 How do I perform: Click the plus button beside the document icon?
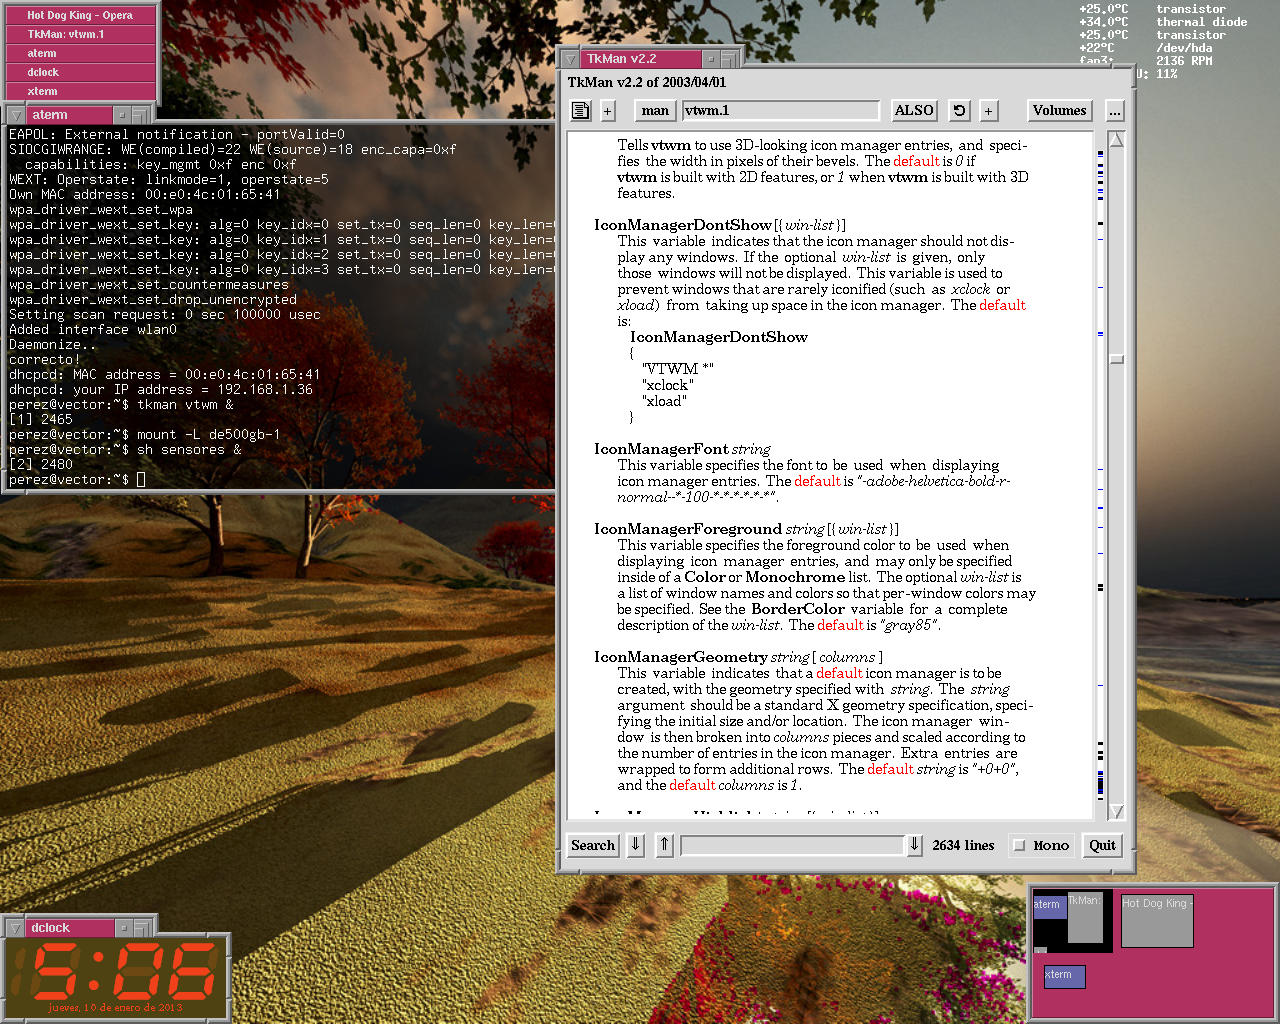pos(607,111)
